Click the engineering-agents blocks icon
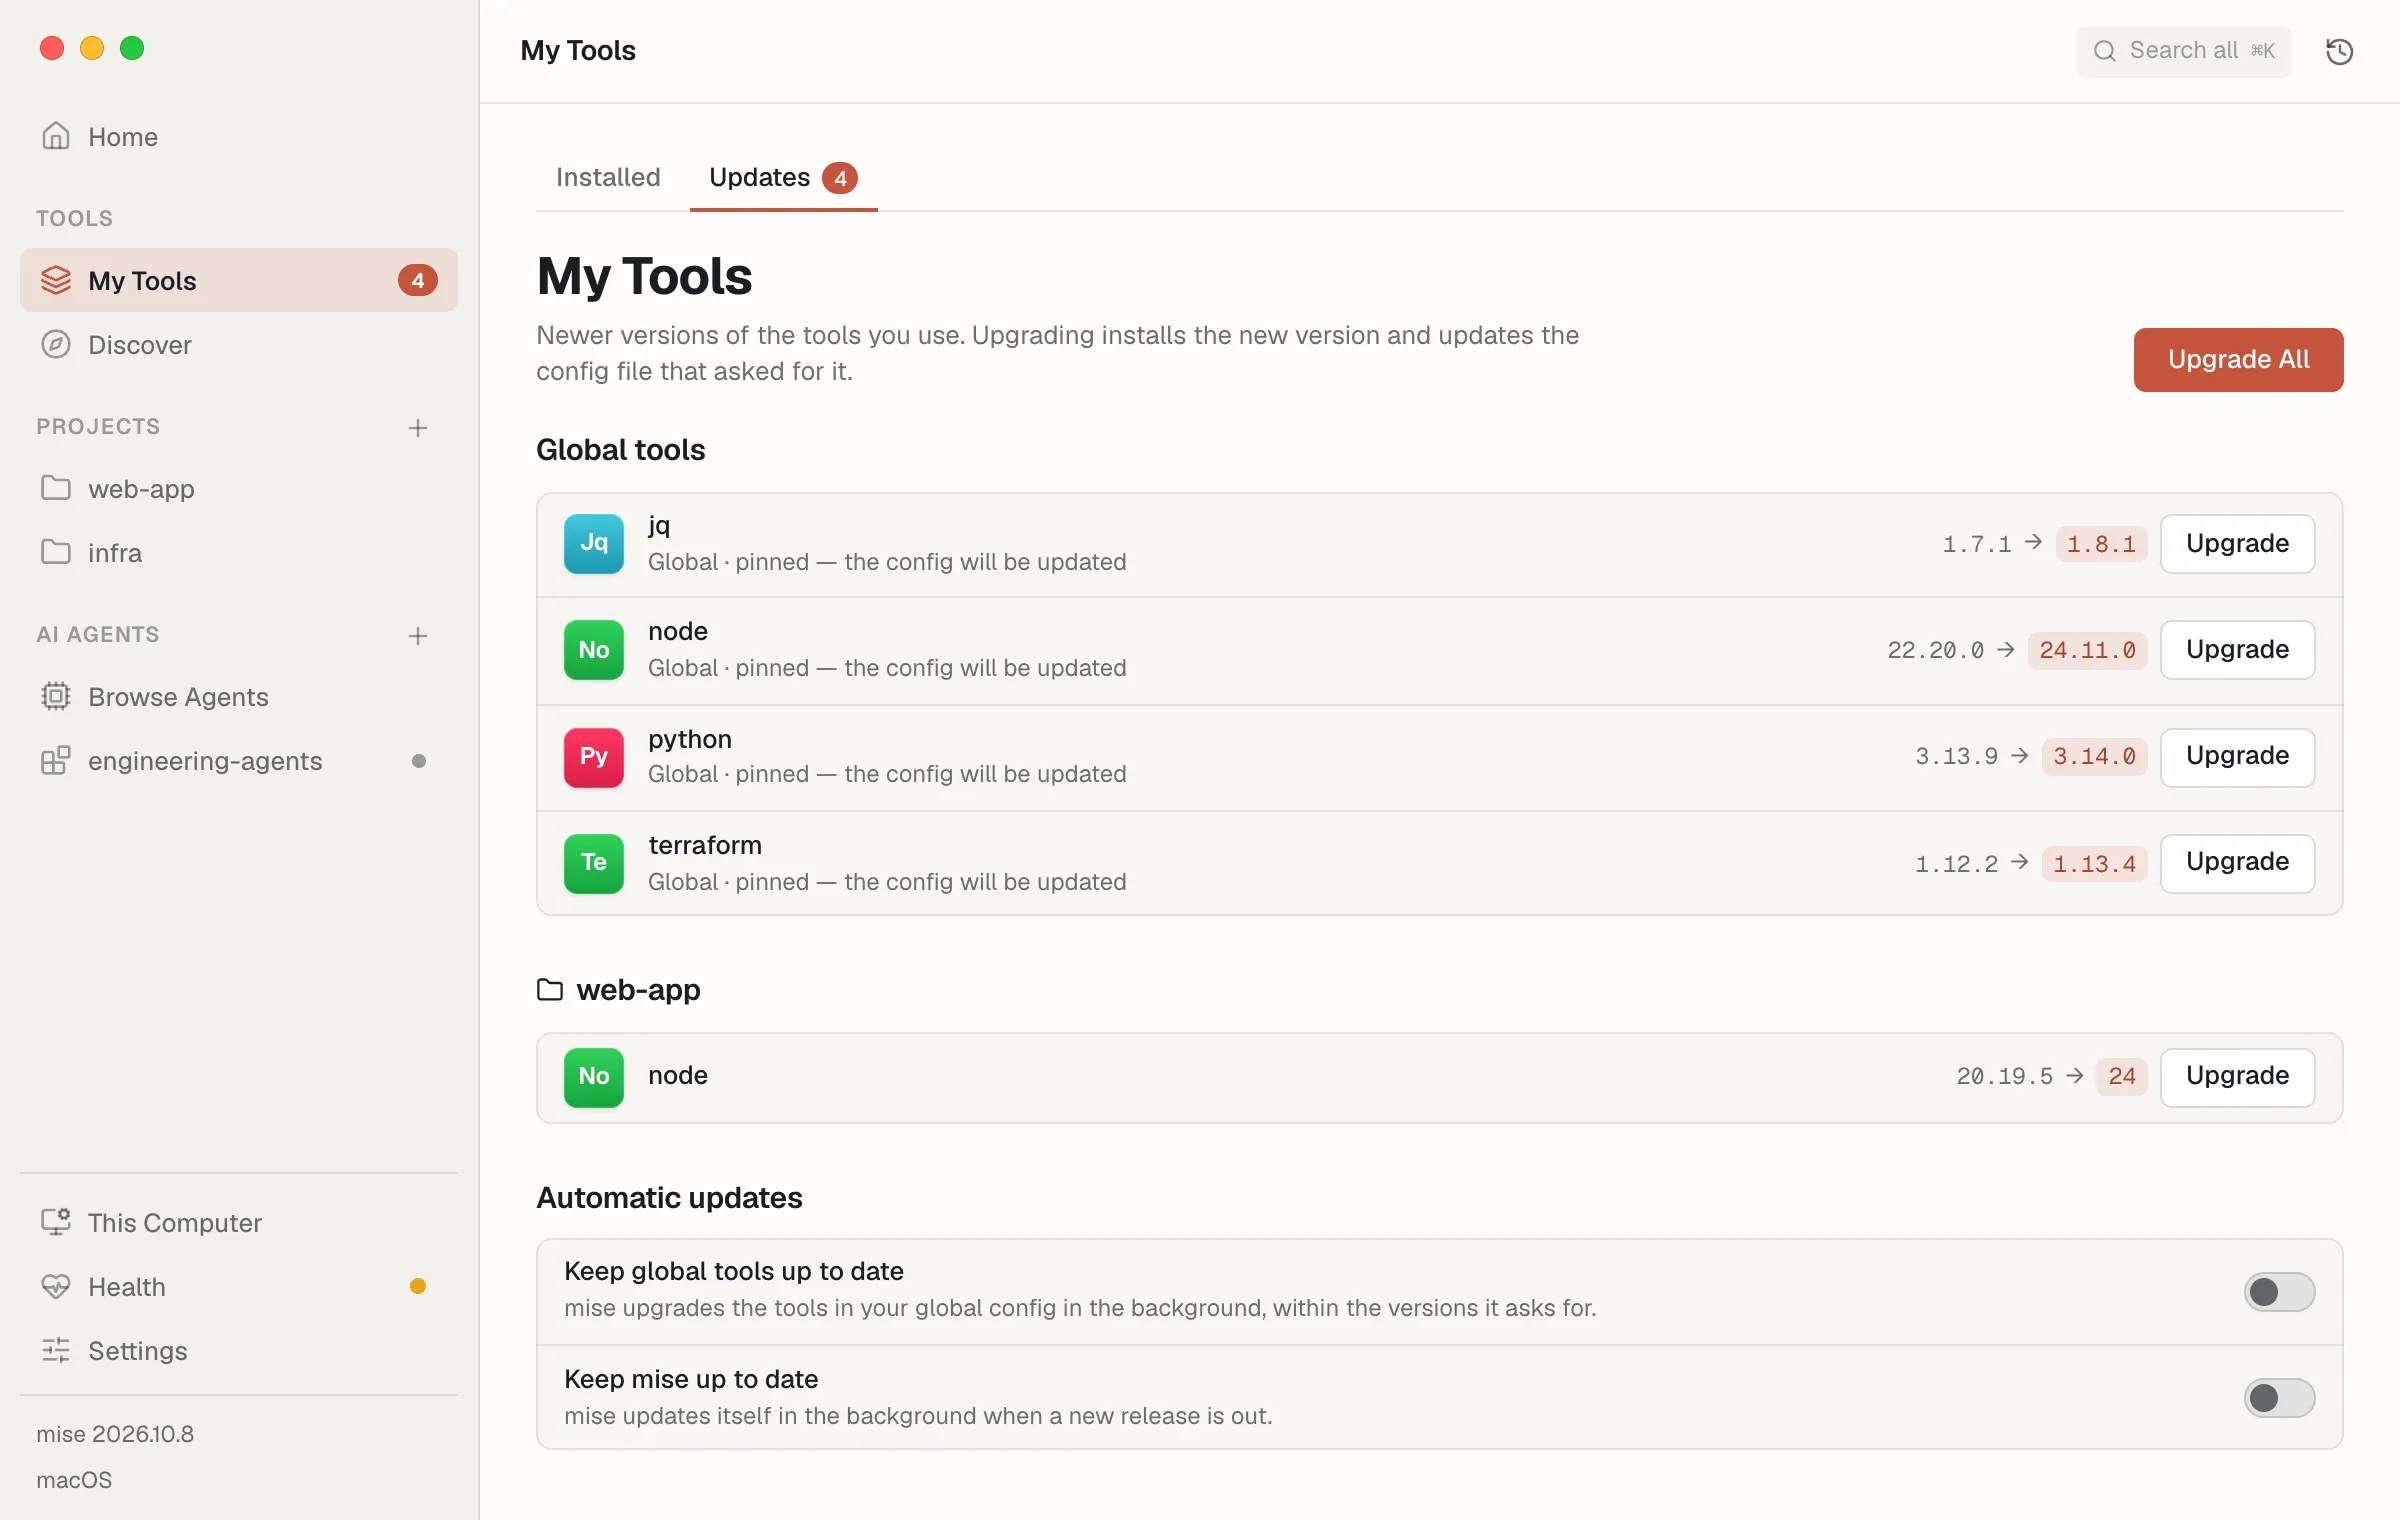Screen dimensions: 2400x1520 pyautogui.click(x=56, y=760)
